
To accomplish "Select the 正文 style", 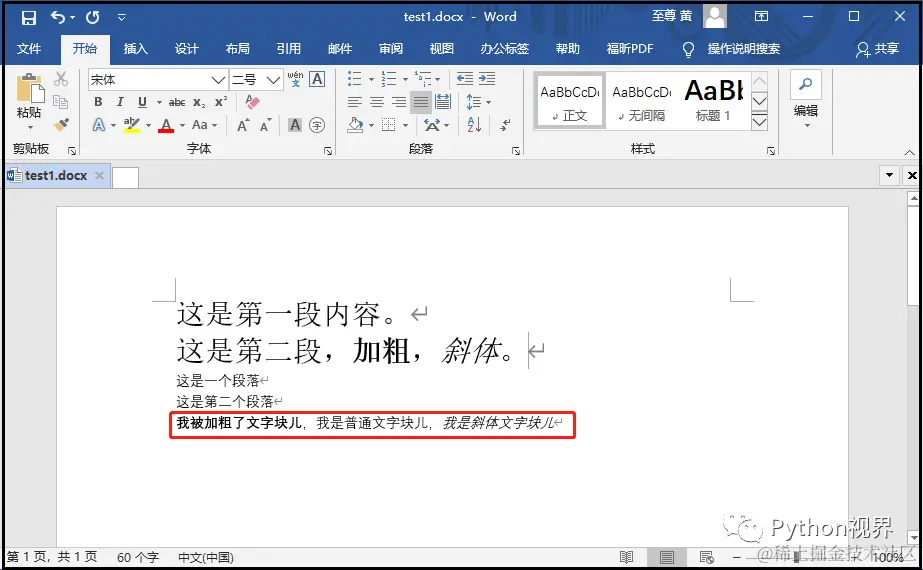I will tap(569, 101).
